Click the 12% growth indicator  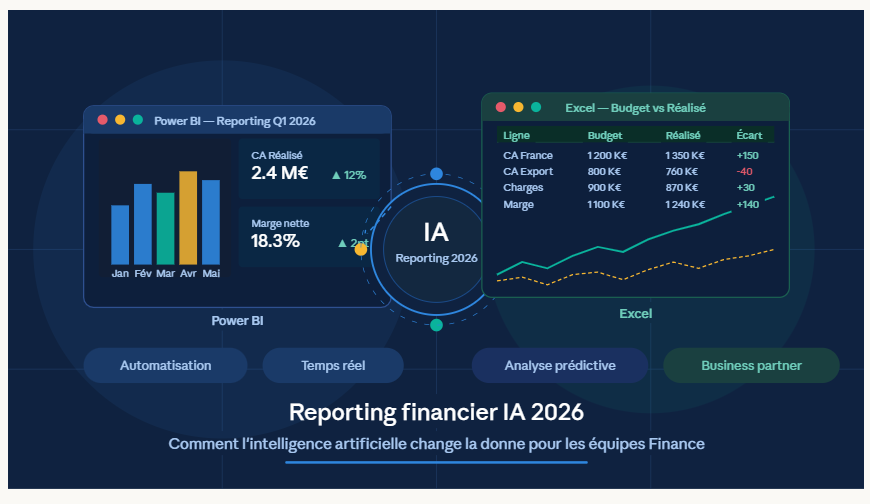pyautogui.click(x=349, y=175)
